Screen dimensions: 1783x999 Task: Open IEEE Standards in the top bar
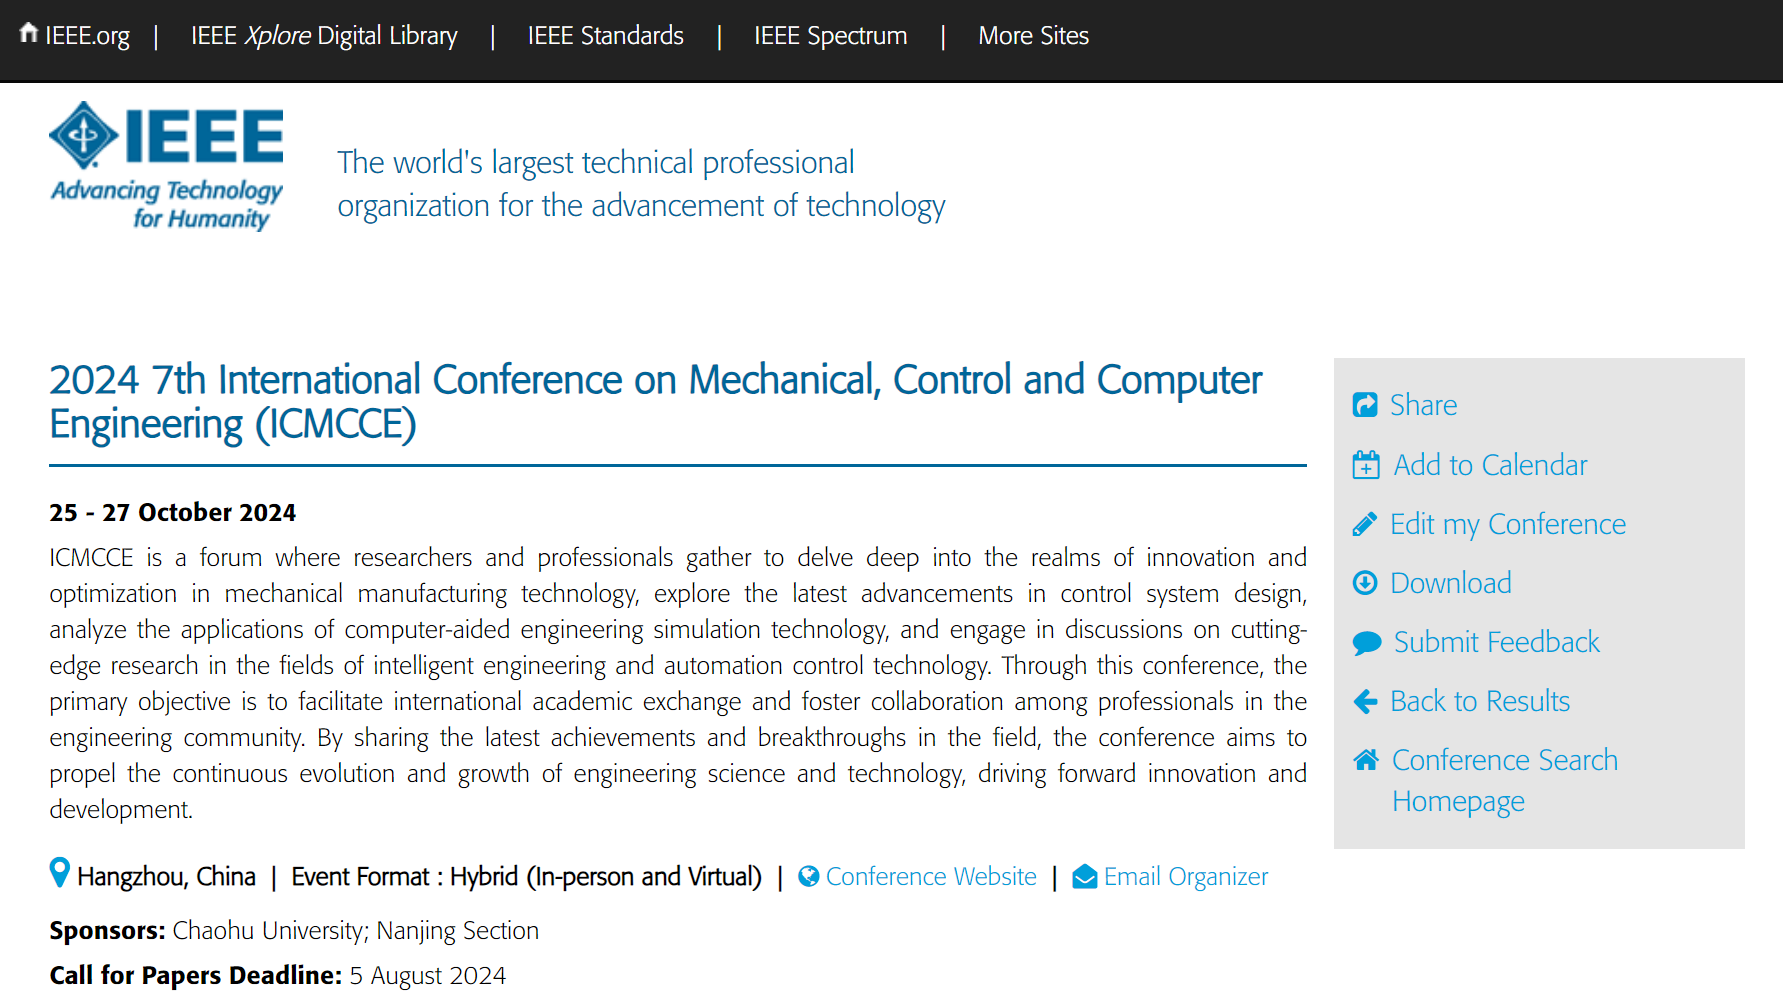[606, 36]
